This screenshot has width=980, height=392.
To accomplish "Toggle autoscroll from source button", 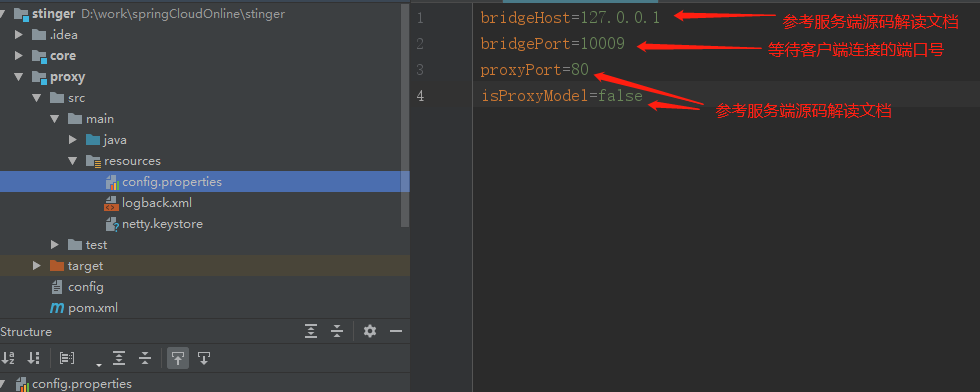I will (204, 358).
